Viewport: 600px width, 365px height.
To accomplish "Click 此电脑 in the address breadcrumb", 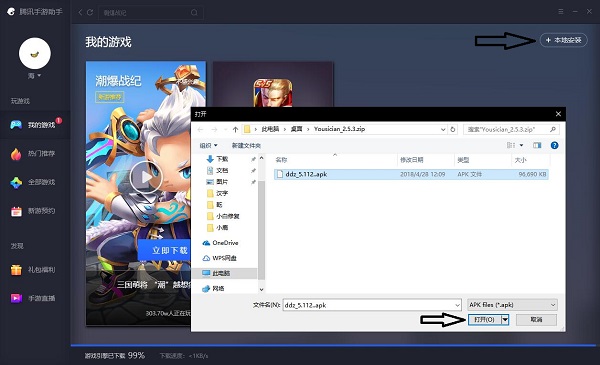I will (270, 129).
